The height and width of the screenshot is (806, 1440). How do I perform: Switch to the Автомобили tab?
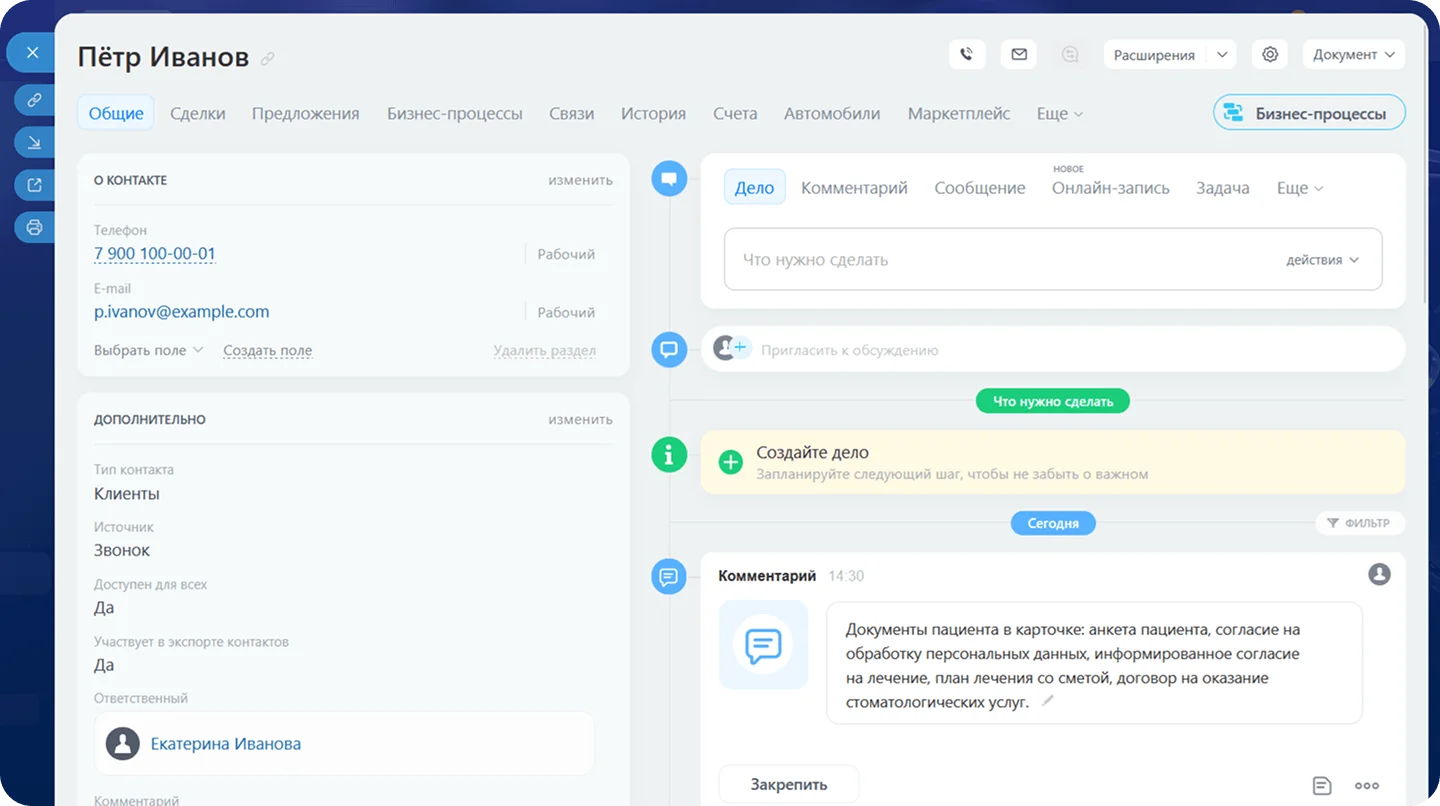pos(832,114)
